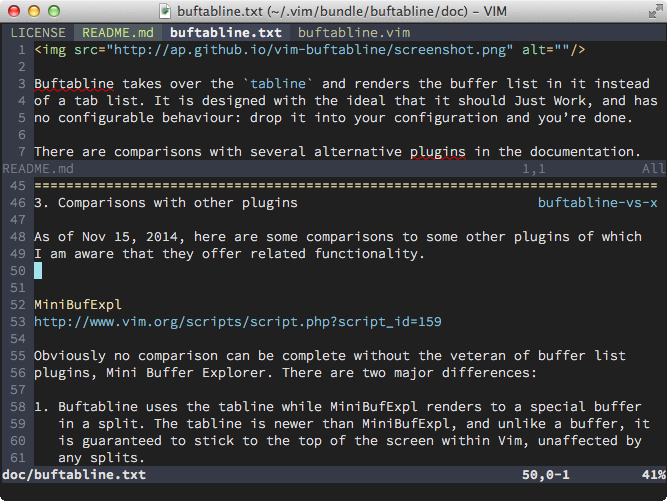The width and height of the screenshot is (667, 501).
Task: Click line number 46 in the gutter
Action: 18,202
